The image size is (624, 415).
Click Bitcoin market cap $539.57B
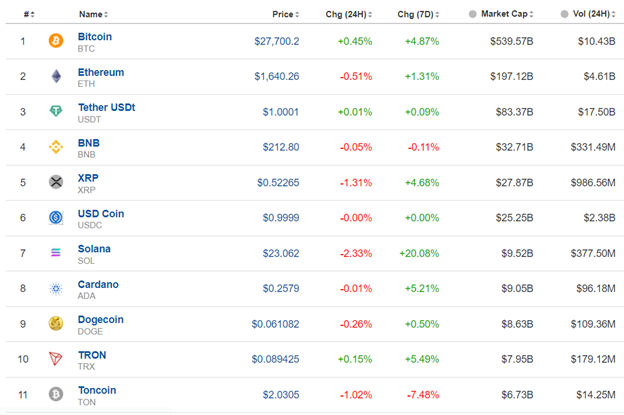pyautogui.click(x=511, y=41)
